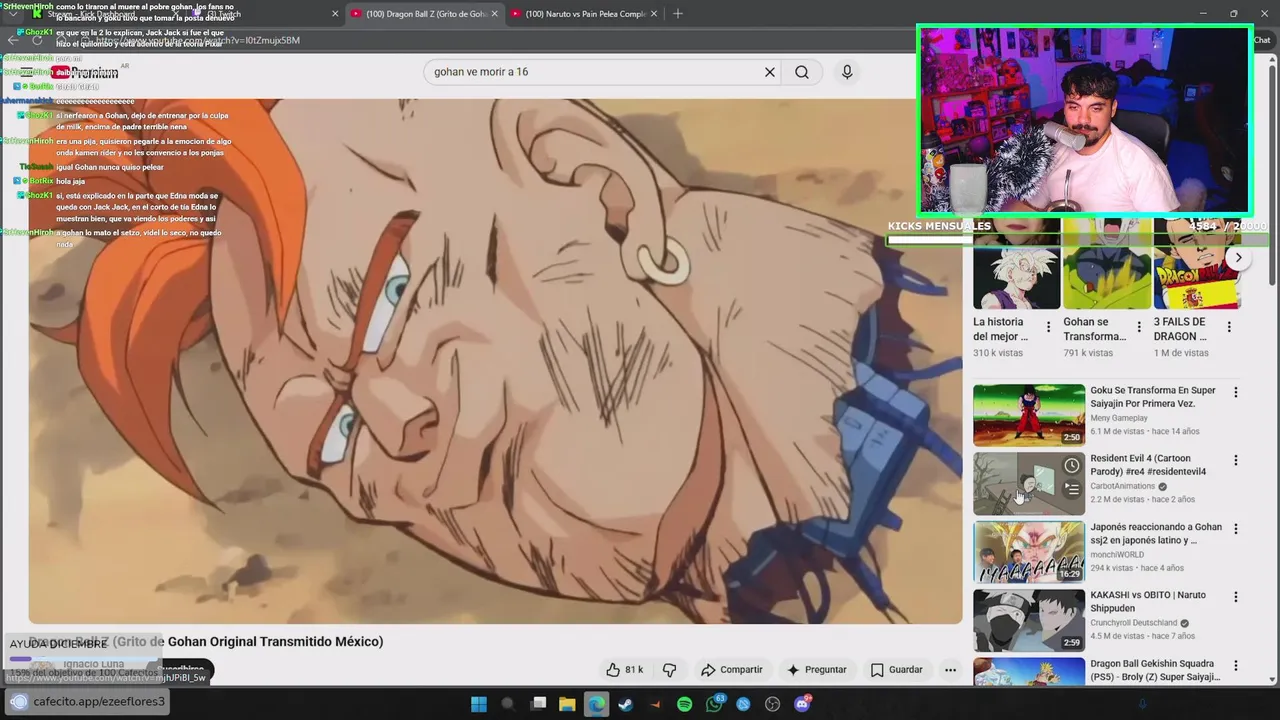
Task: Open options for '3 FAILS DE DRAGON' short
Action: coord(1229,327)
